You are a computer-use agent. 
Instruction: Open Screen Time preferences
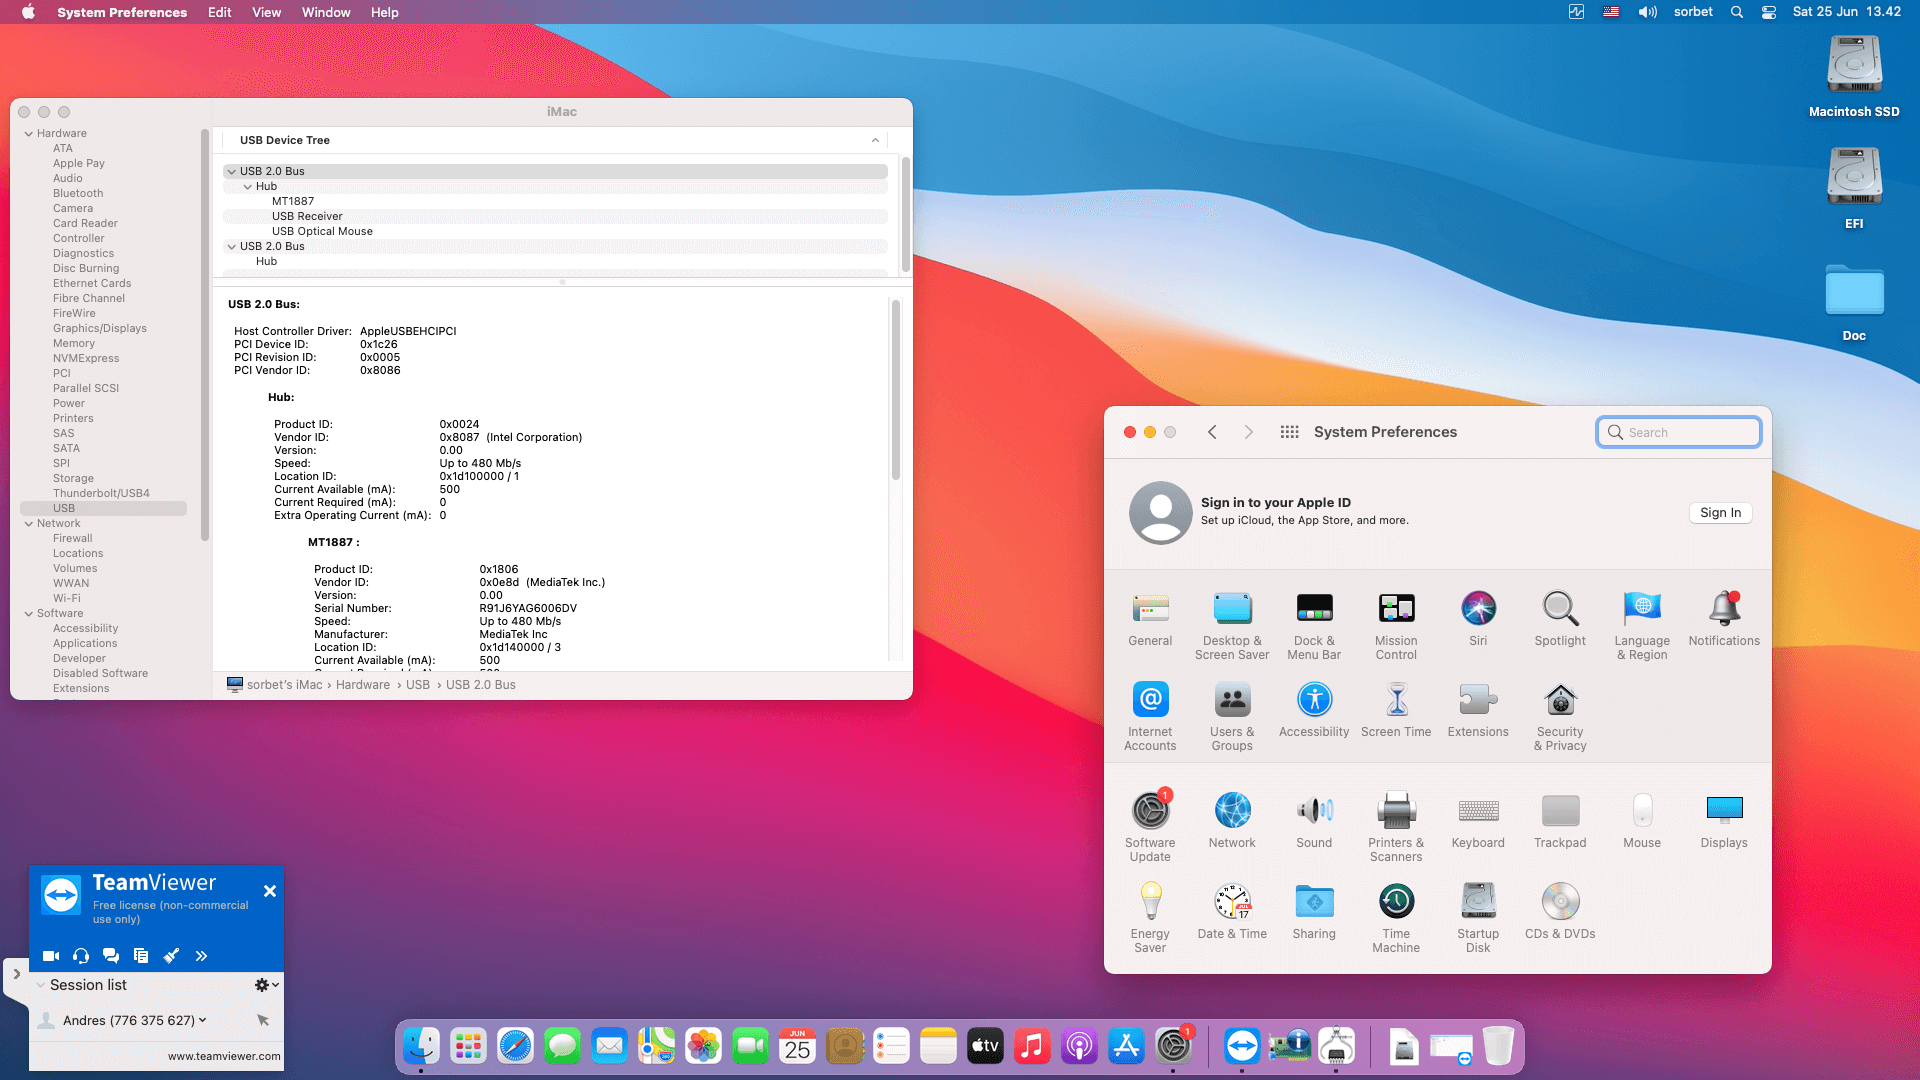pyautogui.click(x=1396, y=710)
